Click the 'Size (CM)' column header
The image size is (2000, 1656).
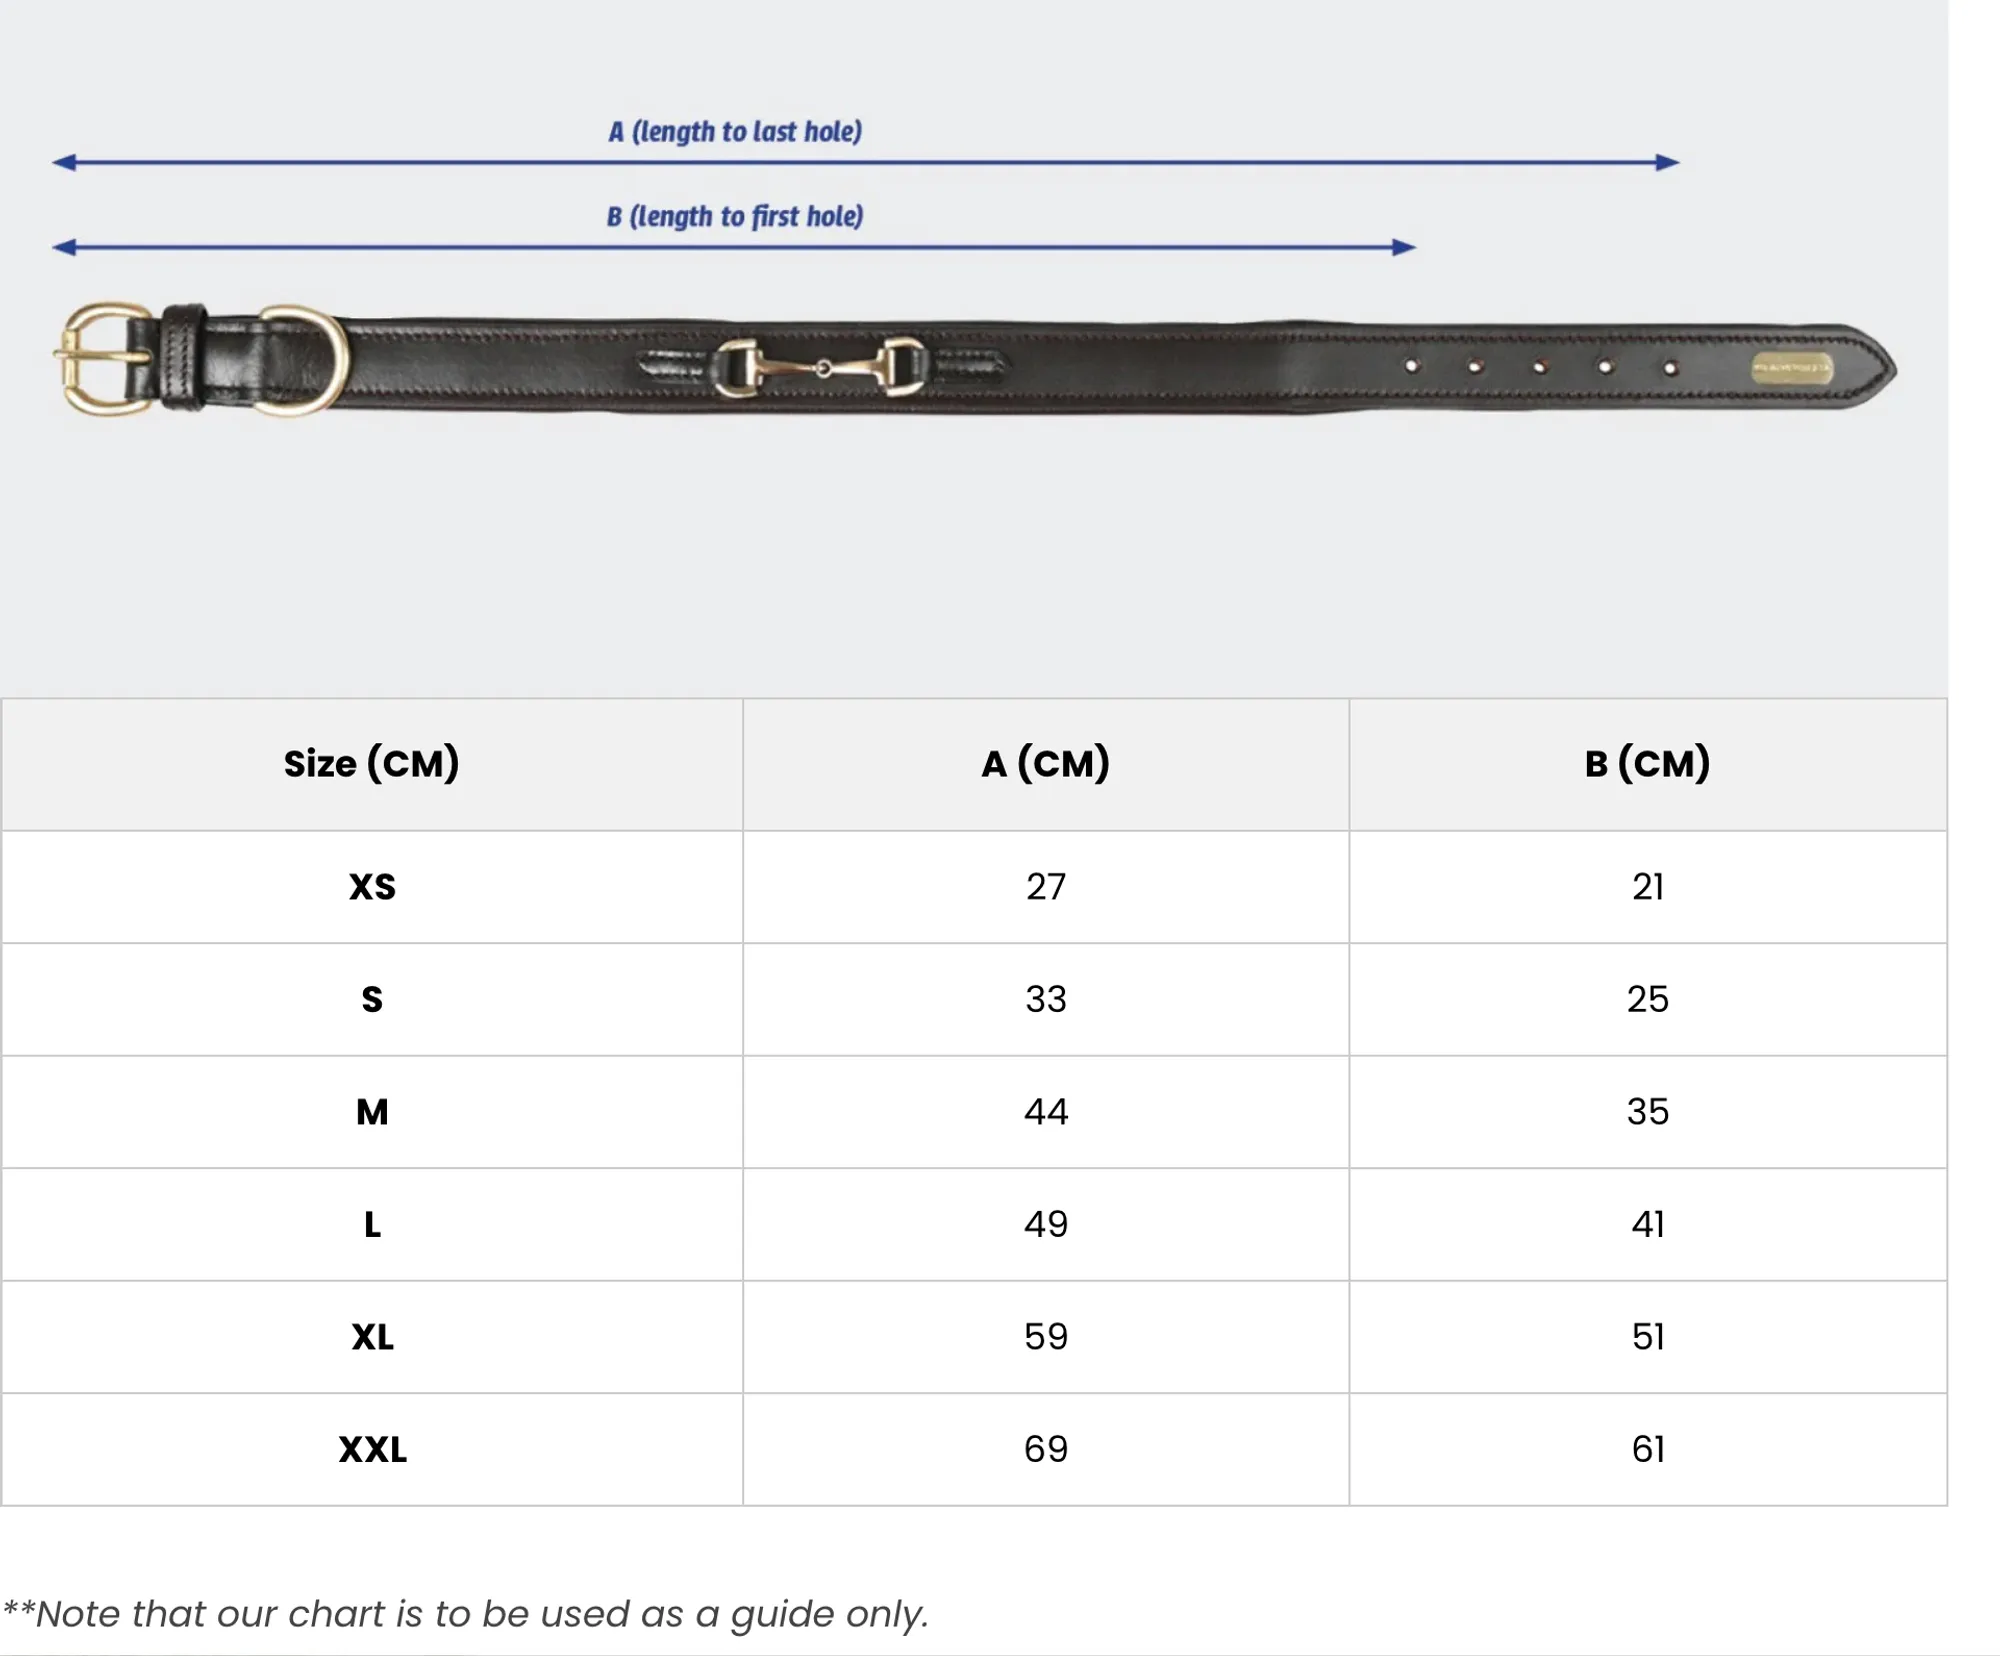(x=372, y=764)
